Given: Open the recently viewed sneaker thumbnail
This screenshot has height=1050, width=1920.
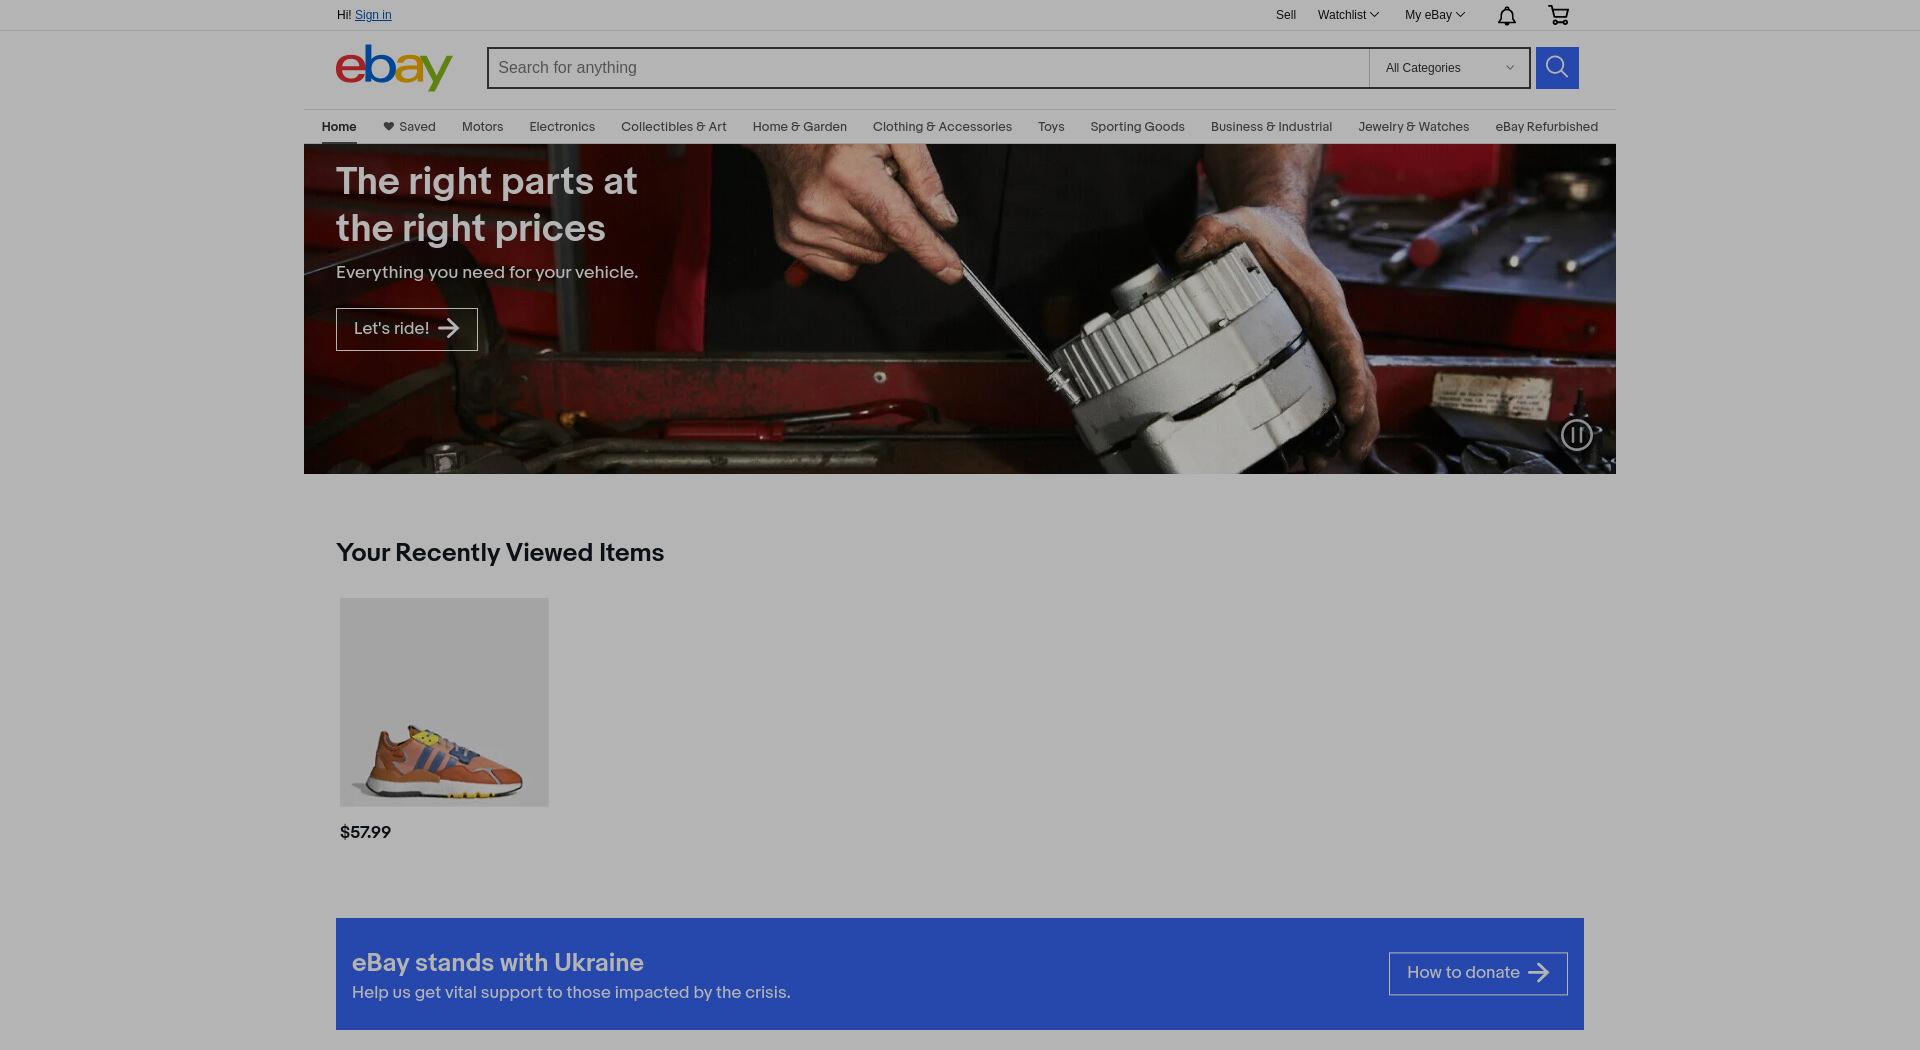Looking at the screenshot, I should click(x=444, y=702).
